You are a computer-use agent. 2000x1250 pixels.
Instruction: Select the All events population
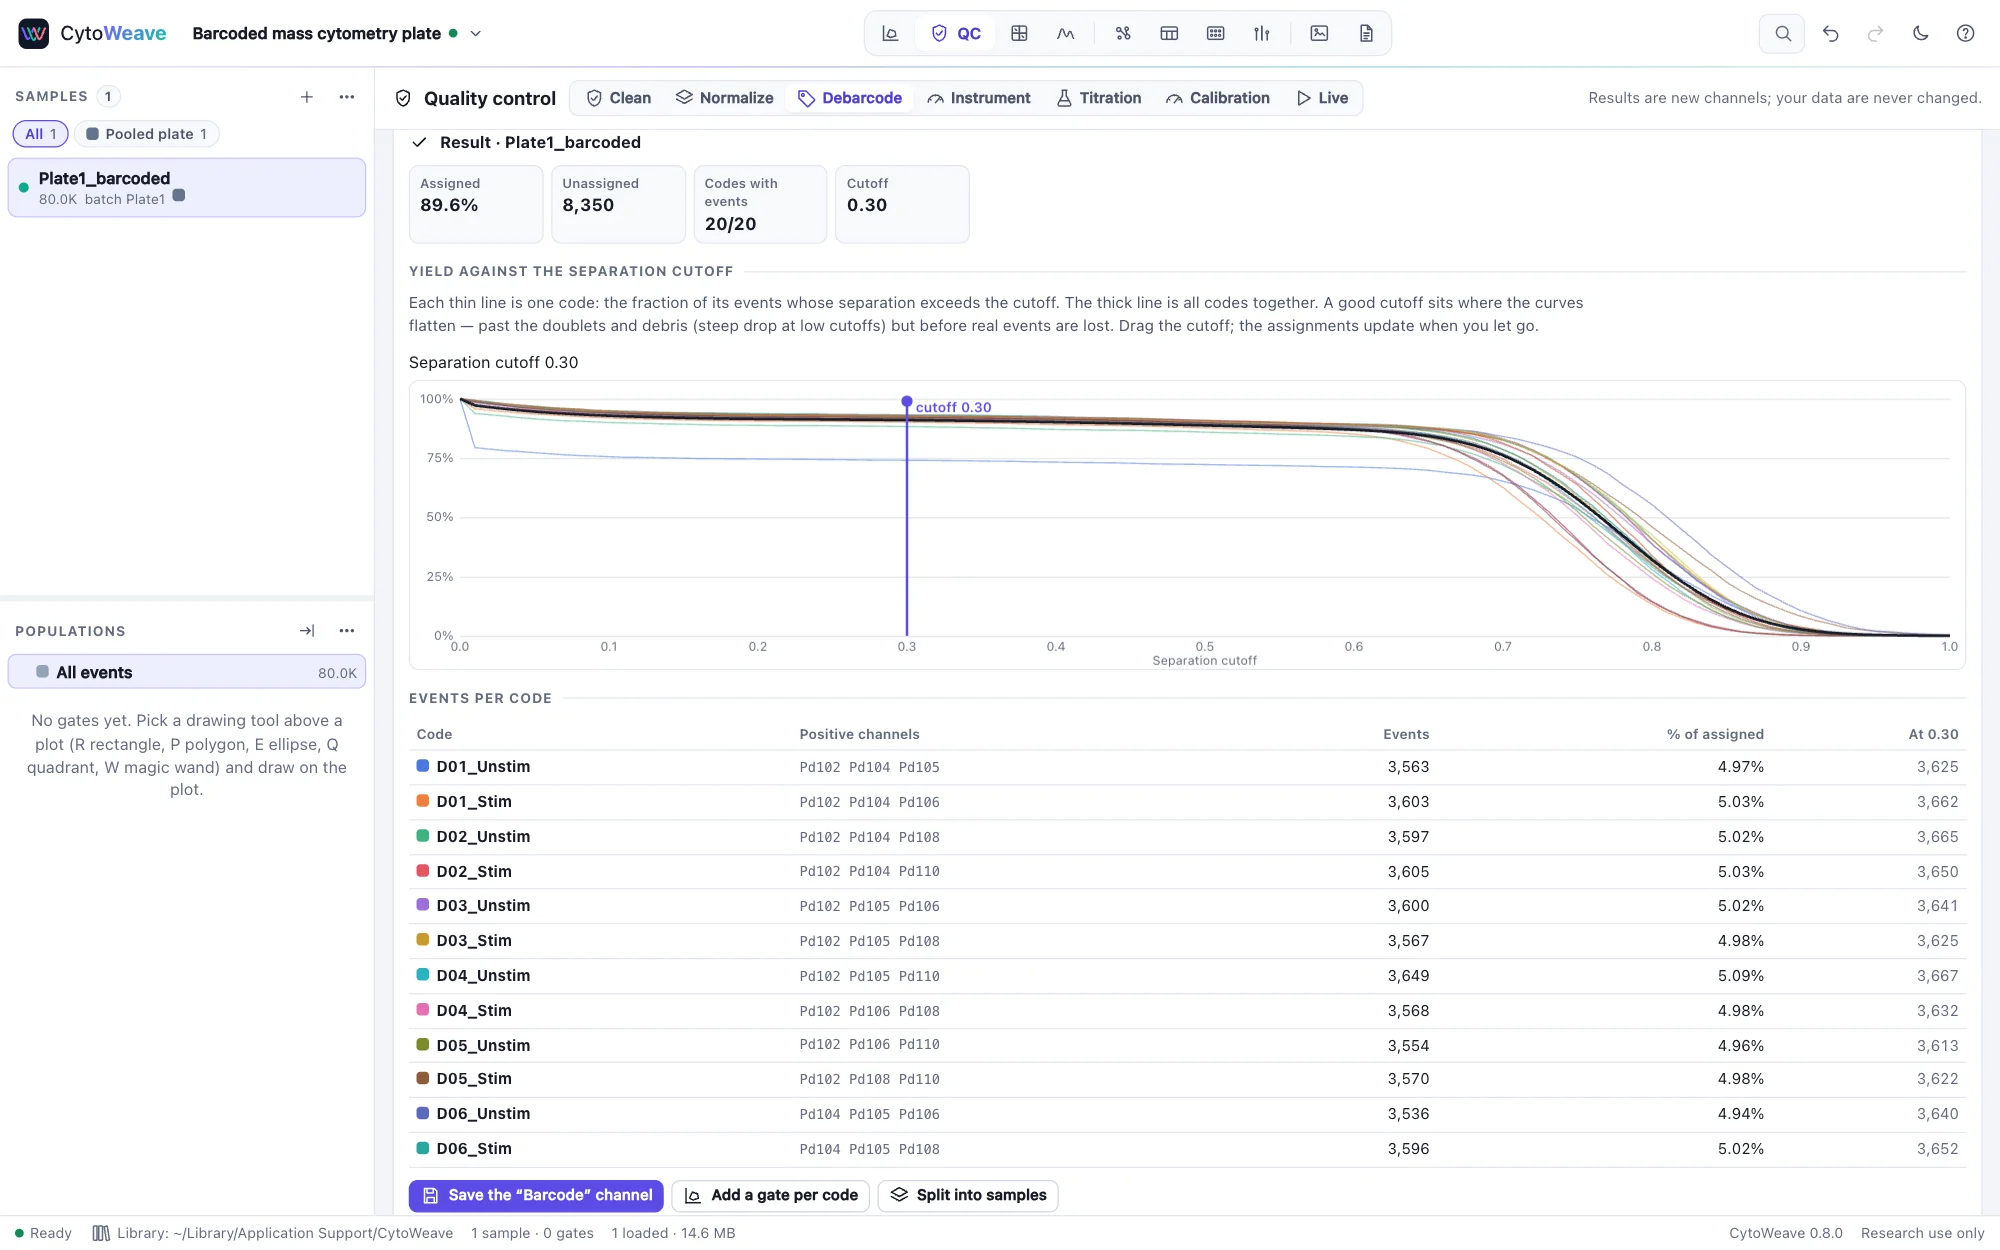[x=187, y=672]
